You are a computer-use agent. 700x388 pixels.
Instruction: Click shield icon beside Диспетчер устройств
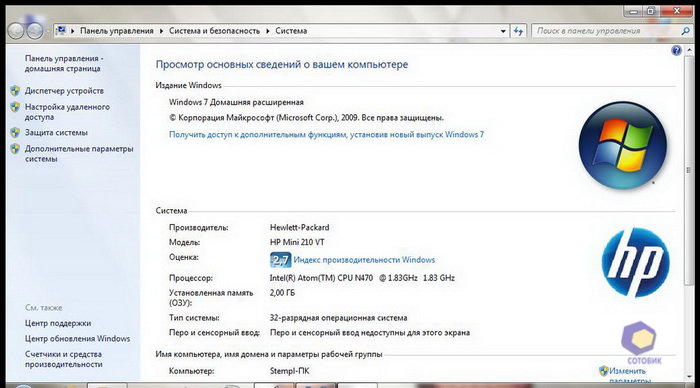15,91
